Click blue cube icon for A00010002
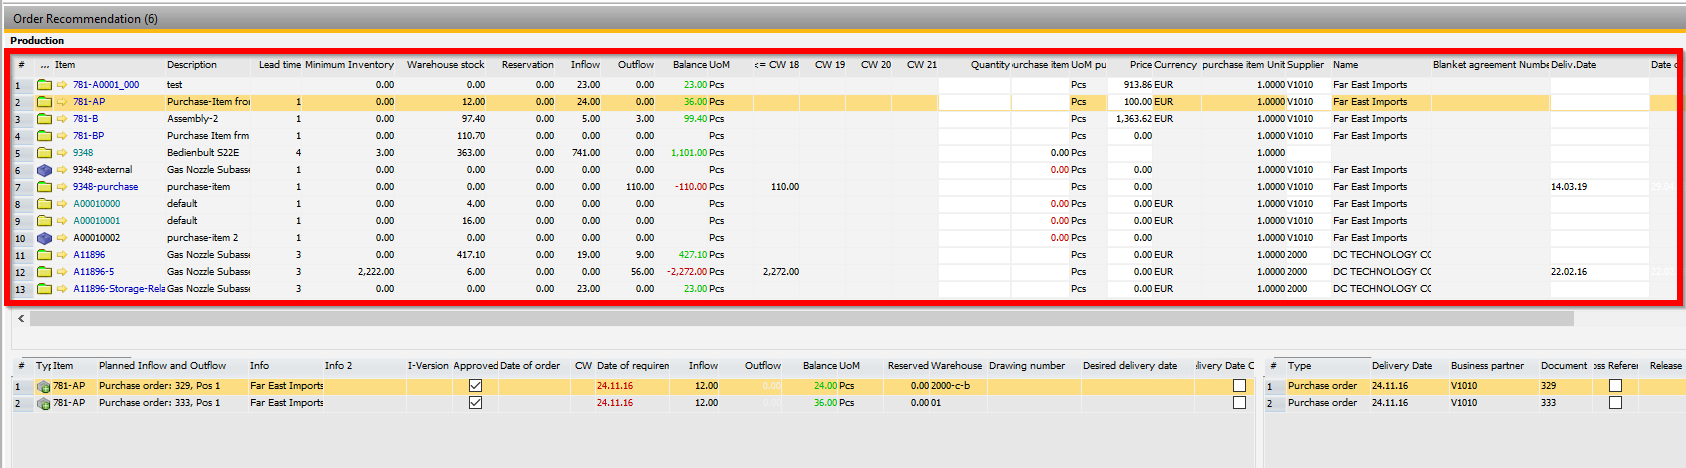 tap(44, 238)
